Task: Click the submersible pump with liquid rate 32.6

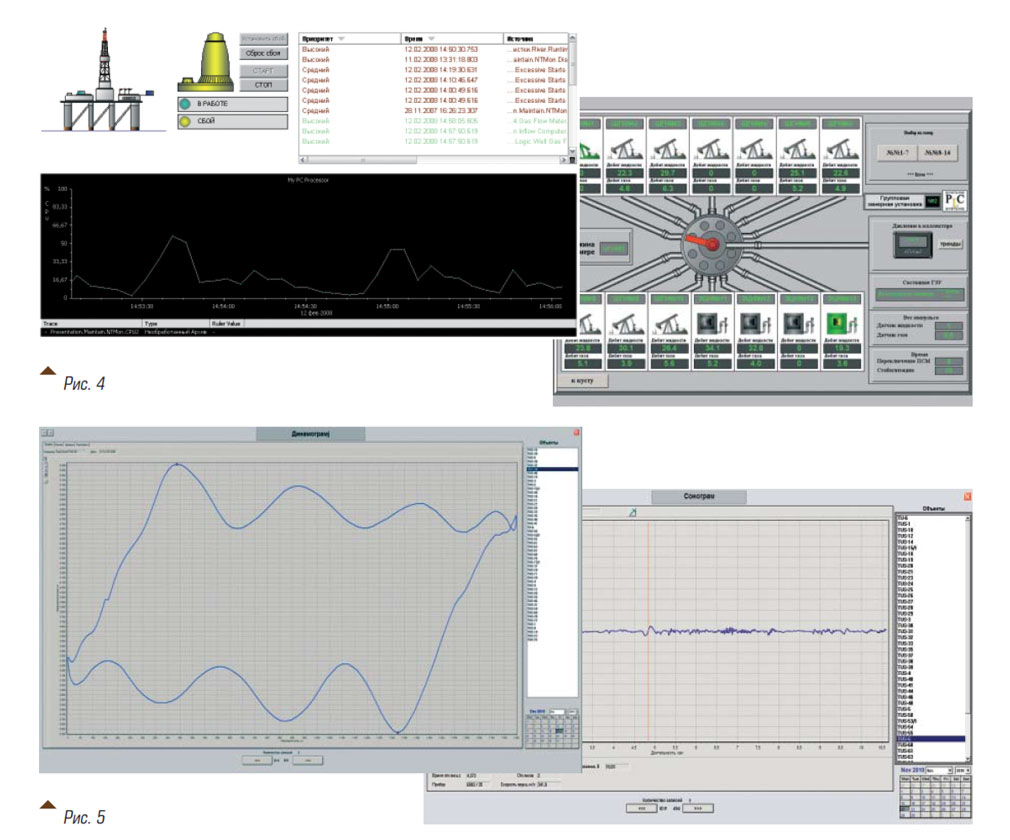Action: point(756,322)
